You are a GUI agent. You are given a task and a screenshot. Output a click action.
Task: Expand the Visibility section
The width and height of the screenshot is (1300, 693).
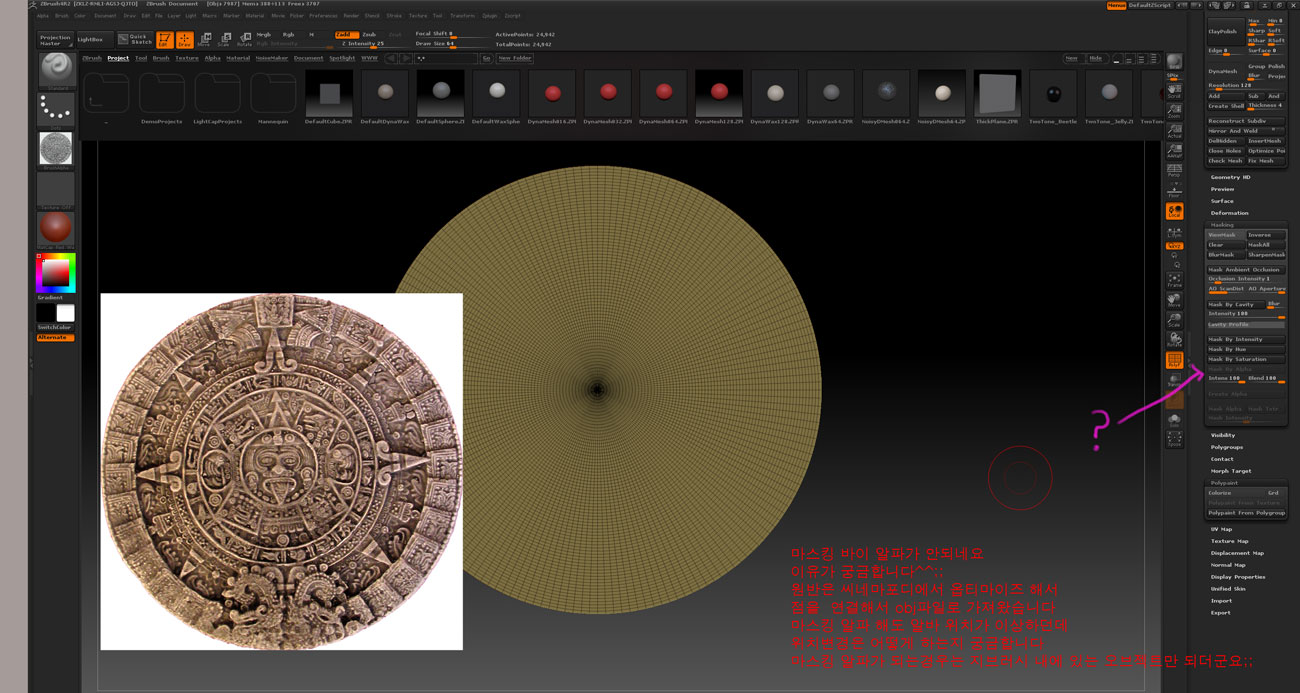[x=1223, y=435]
